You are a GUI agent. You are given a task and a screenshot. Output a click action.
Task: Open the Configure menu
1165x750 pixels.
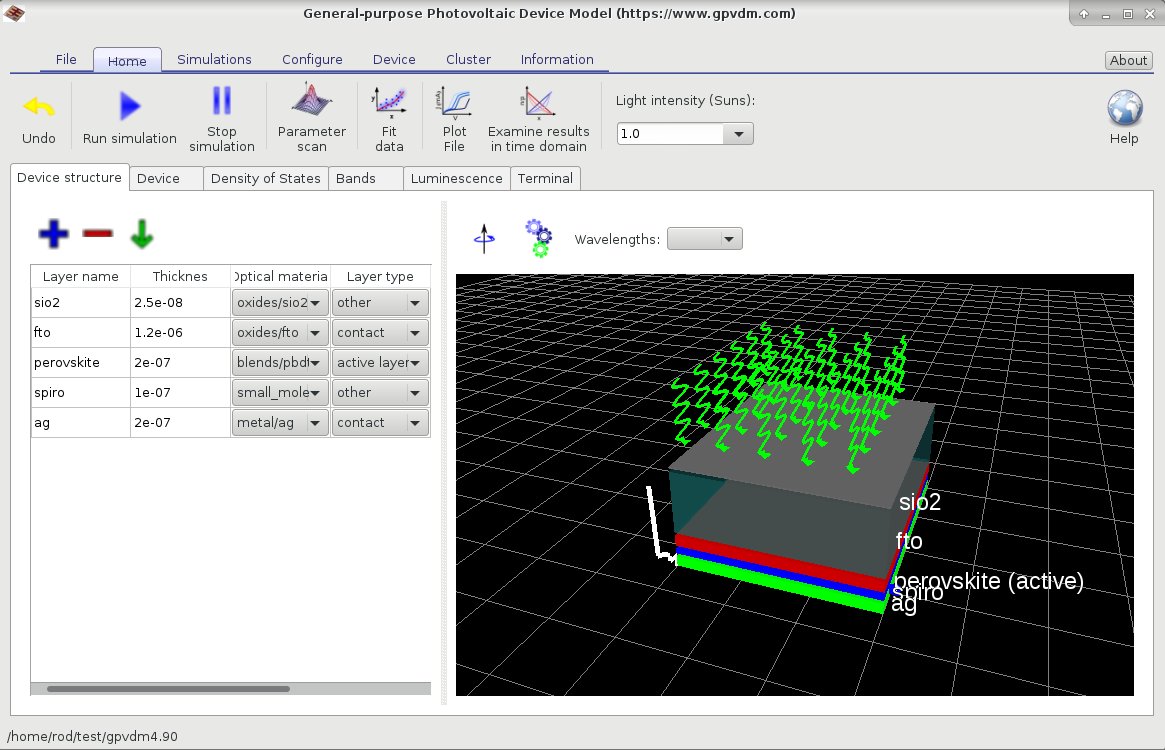[312, 59]
